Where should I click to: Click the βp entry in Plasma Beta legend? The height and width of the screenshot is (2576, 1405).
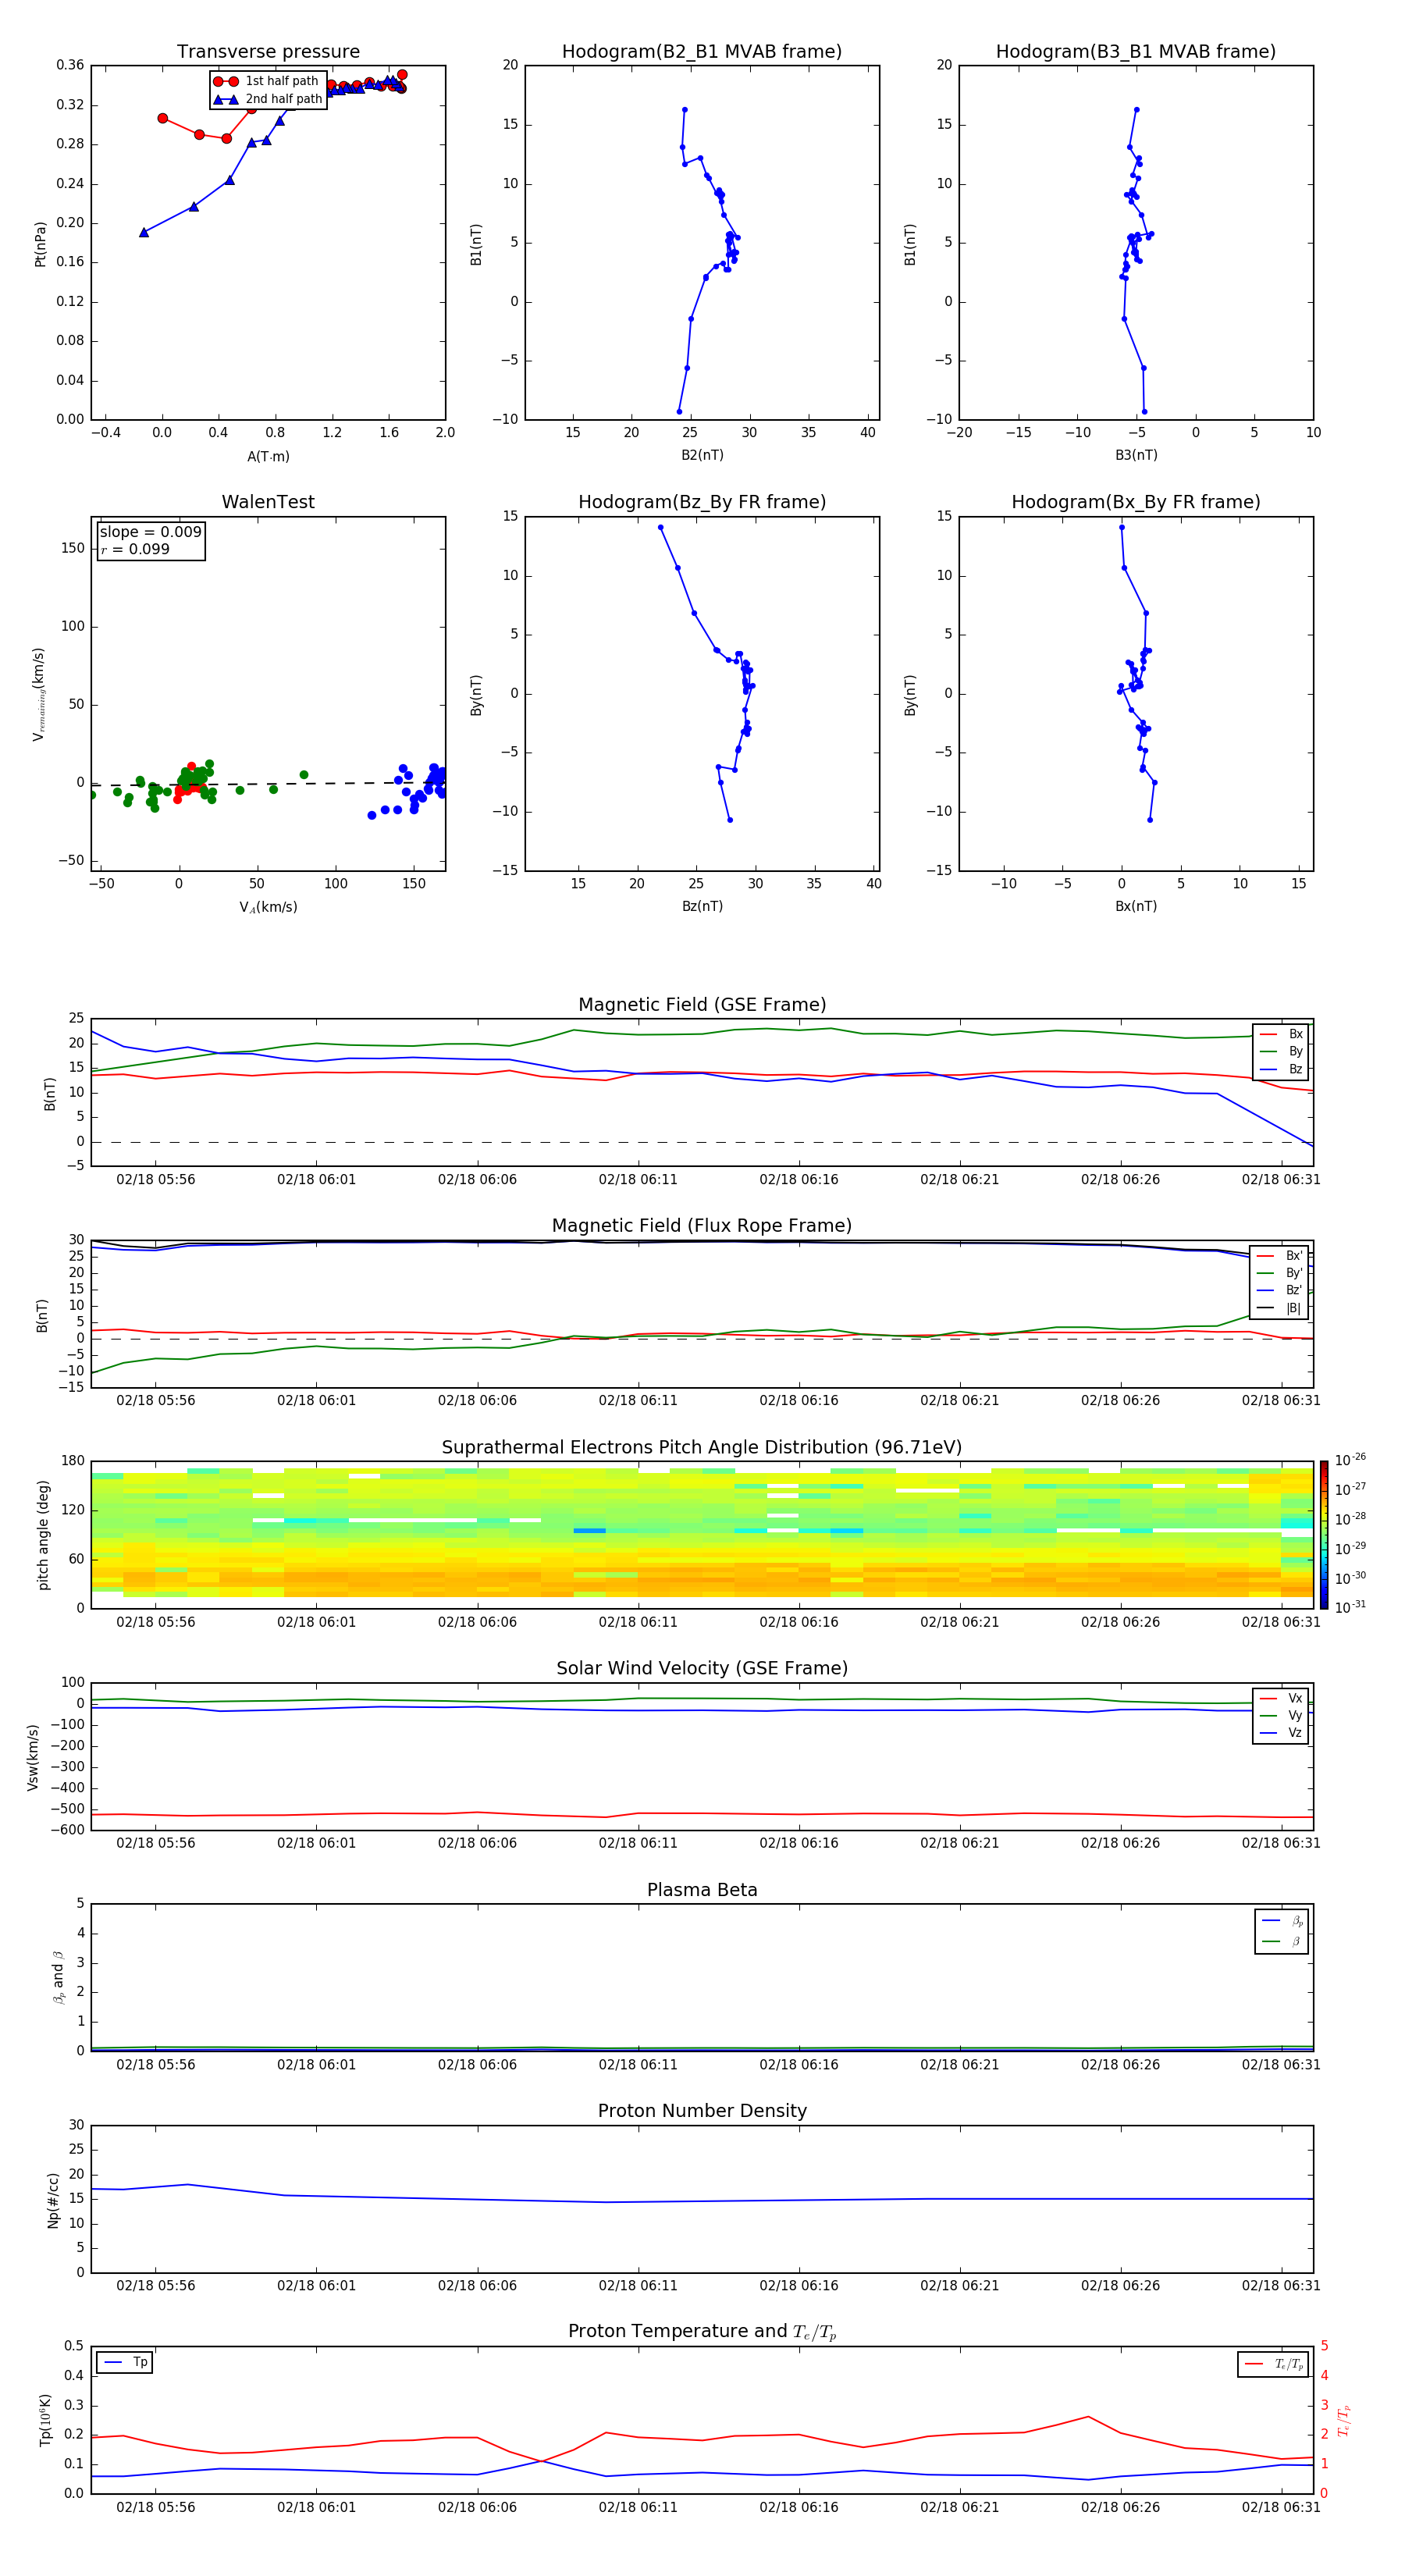pos(1282,1920)
